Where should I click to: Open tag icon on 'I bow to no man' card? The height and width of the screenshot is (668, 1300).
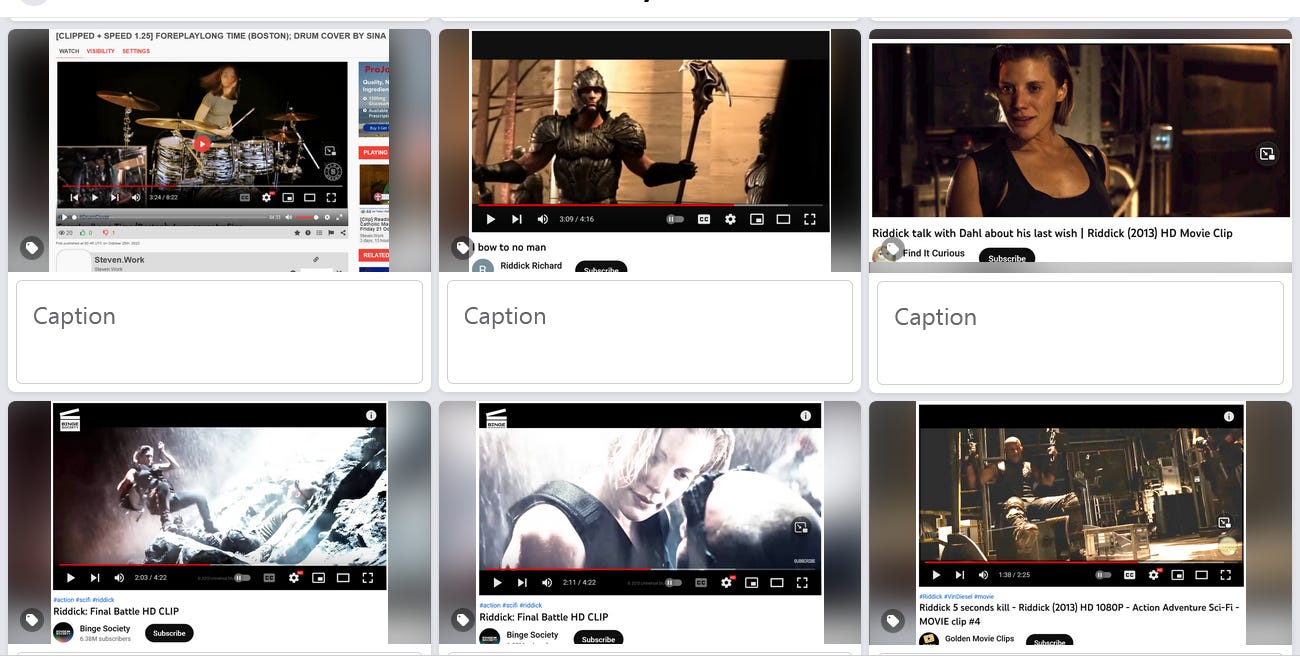pos(462,248)
